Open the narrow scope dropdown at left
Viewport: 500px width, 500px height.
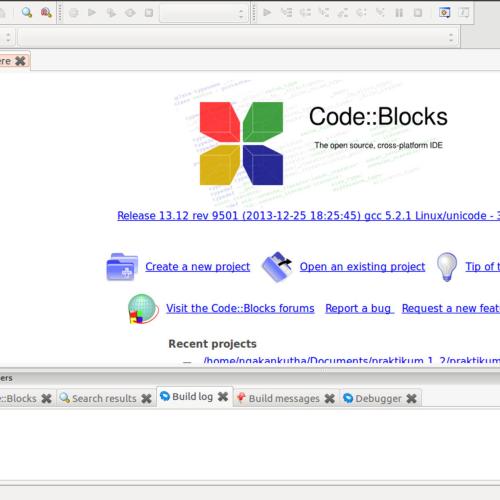click(7, 37)
